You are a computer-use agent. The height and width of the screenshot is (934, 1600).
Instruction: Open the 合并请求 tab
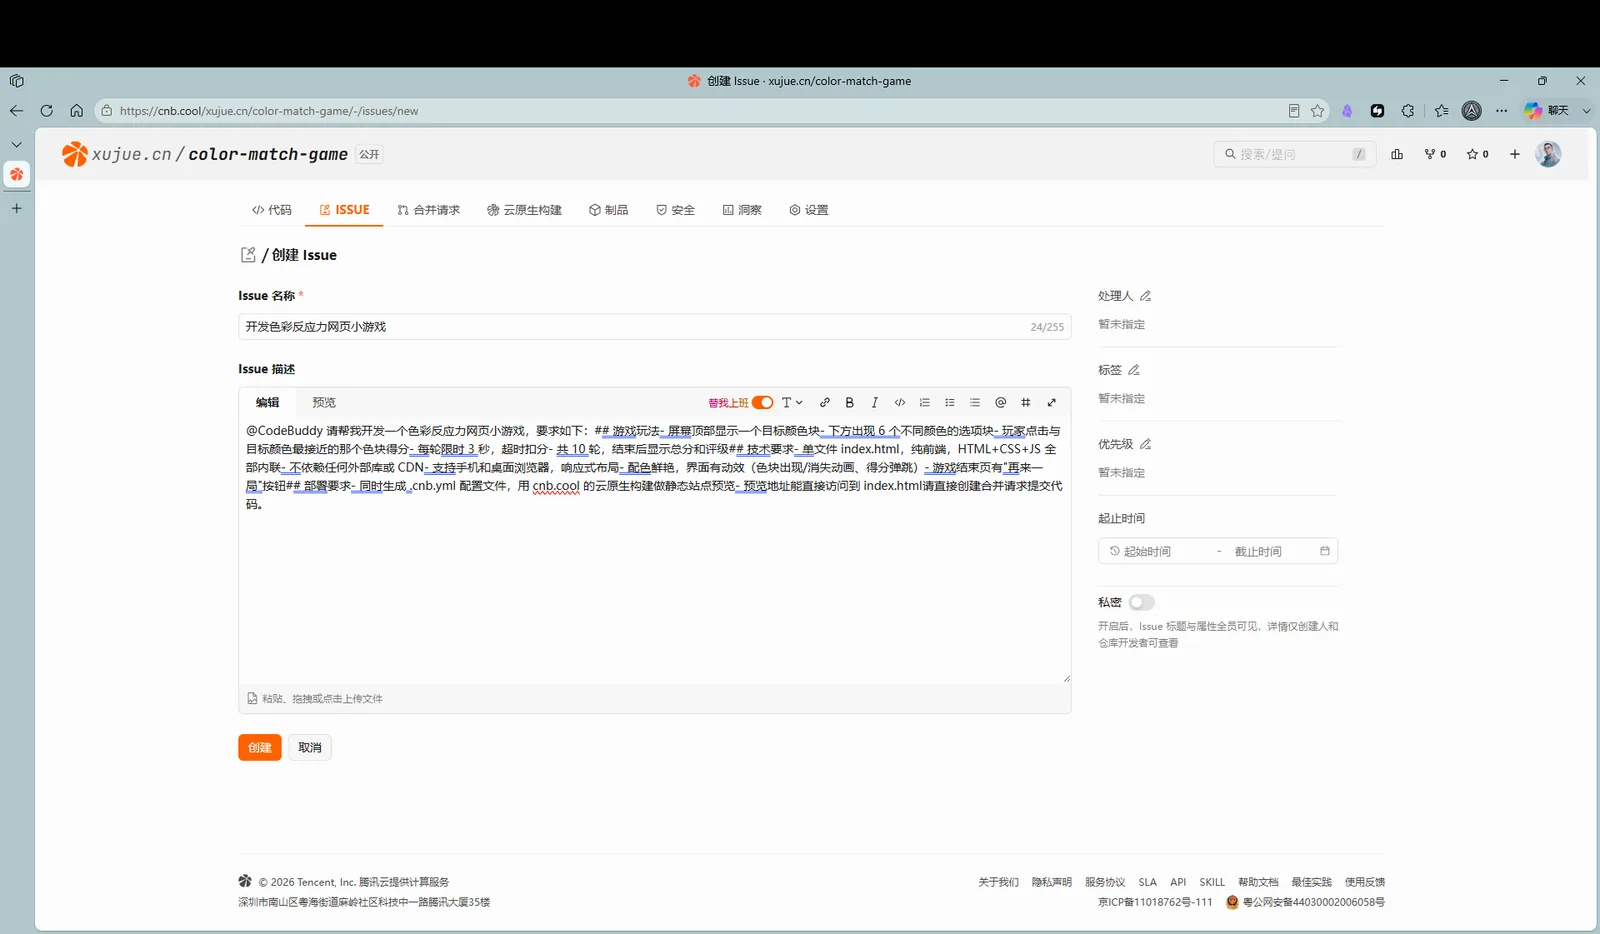coord(429,210)
